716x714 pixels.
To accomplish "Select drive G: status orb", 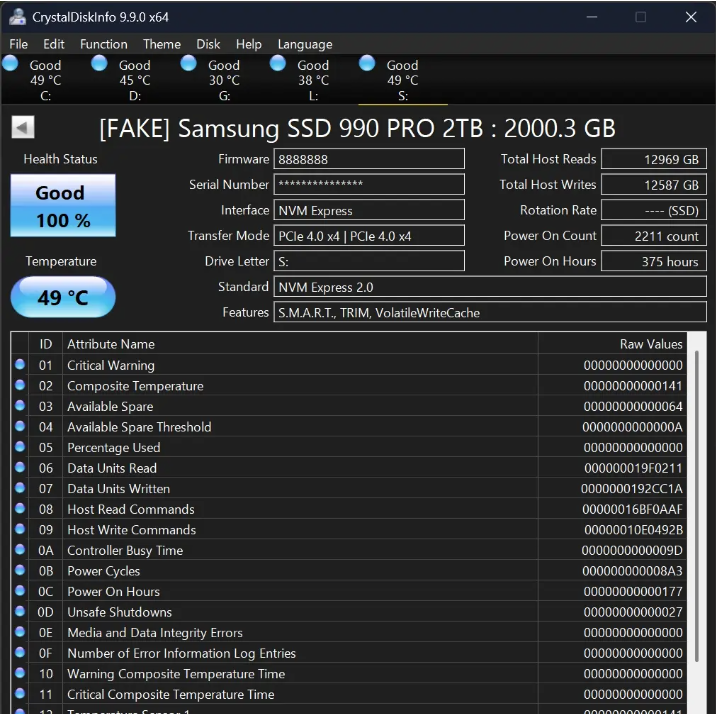I will click(188, 63).
